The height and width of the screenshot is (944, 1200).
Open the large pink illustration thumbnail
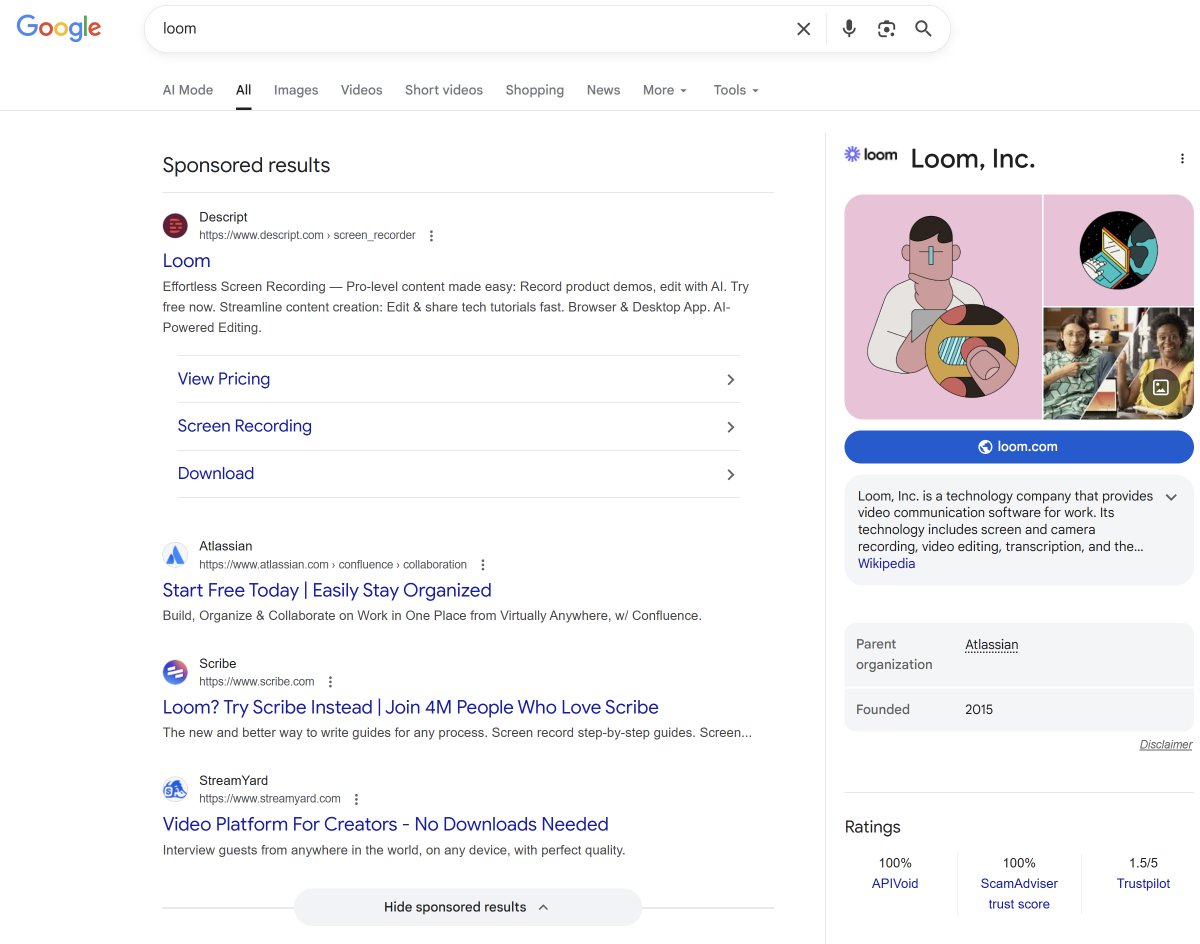coord(943,307)
